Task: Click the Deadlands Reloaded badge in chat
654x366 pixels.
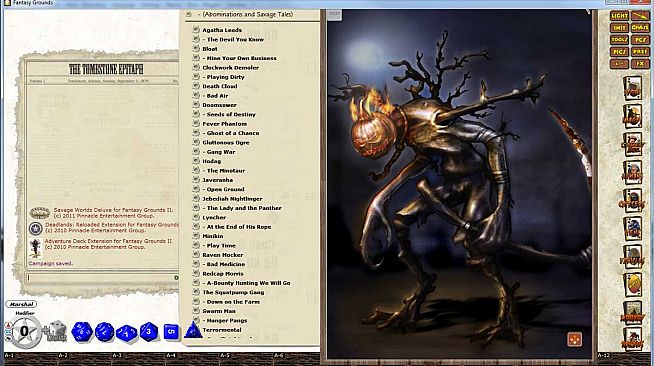Action: [35, 228]
